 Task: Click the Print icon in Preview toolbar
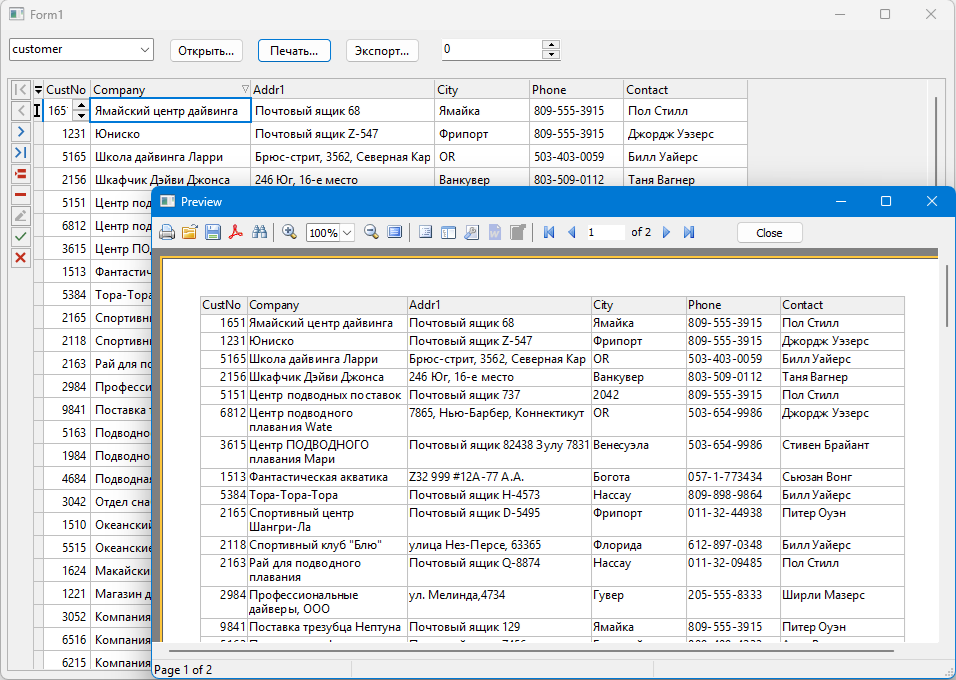[167, 232]
